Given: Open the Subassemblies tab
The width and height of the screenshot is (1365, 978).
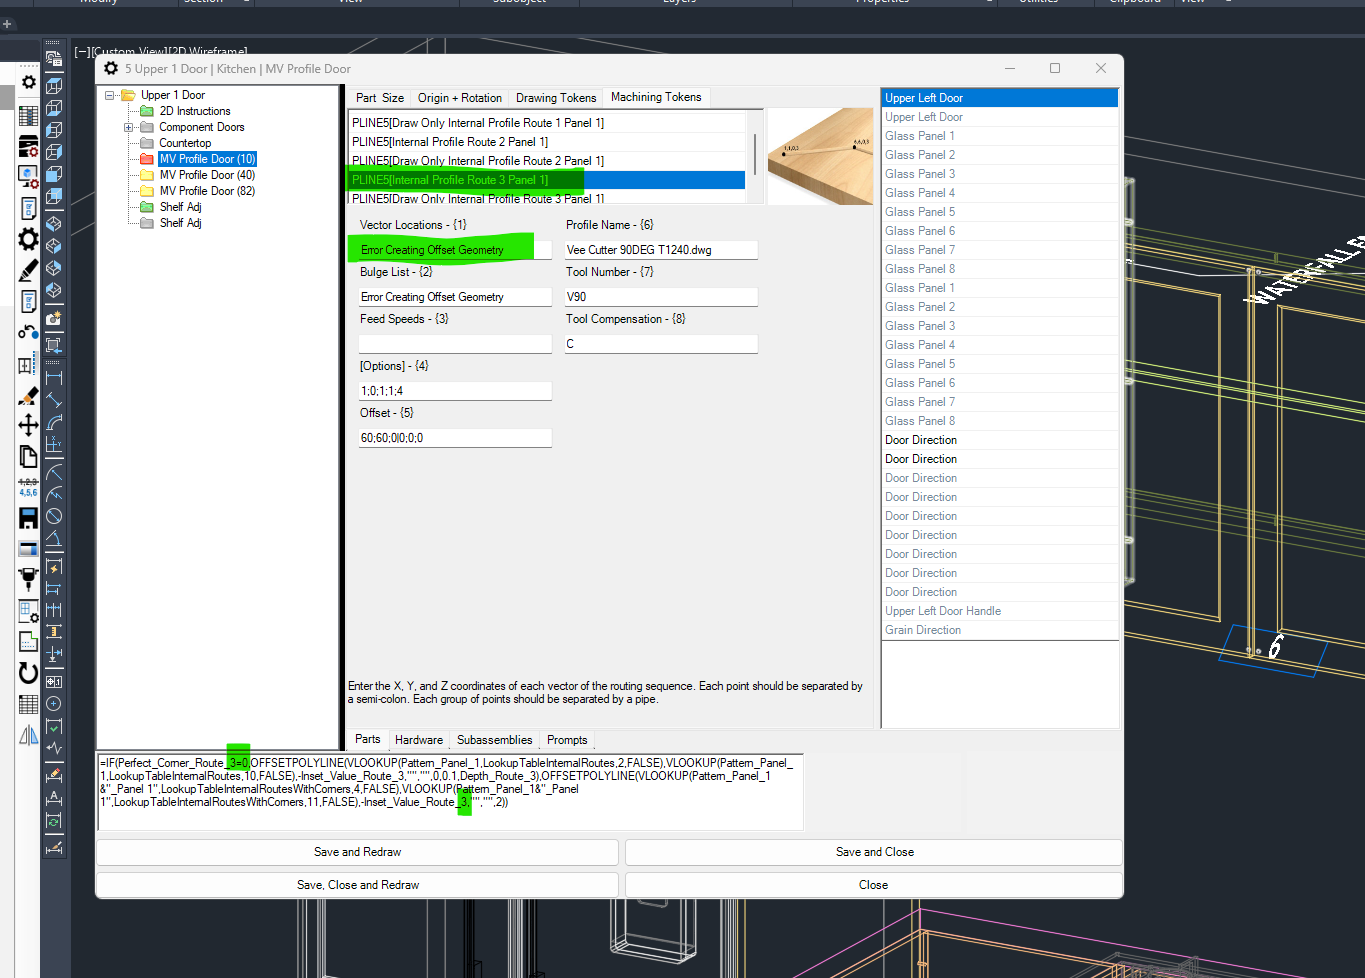Looking at the screenshot, I should pos(494,740).
